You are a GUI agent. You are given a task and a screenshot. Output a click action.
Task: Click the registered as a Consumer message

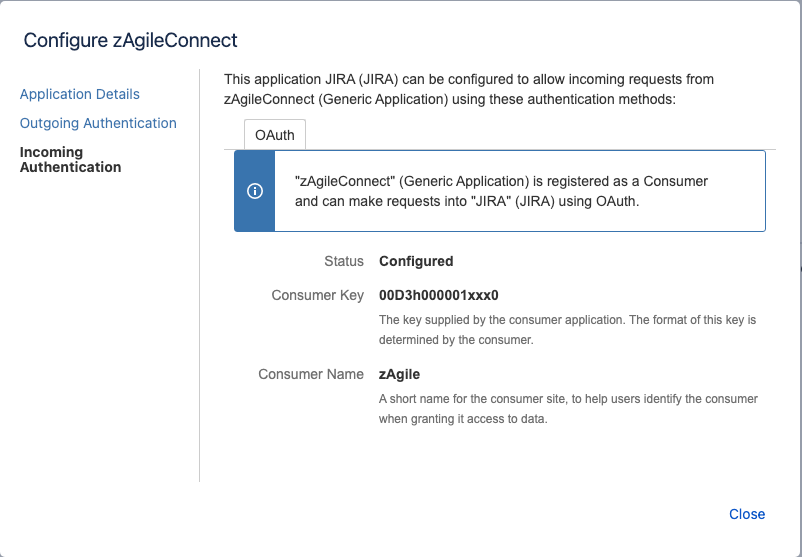[500, 191]
